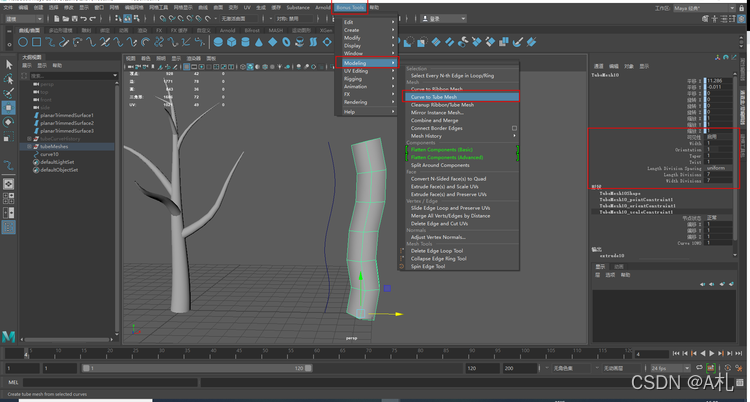Pick the Paint Selection tool

click(x=8, y=92)
